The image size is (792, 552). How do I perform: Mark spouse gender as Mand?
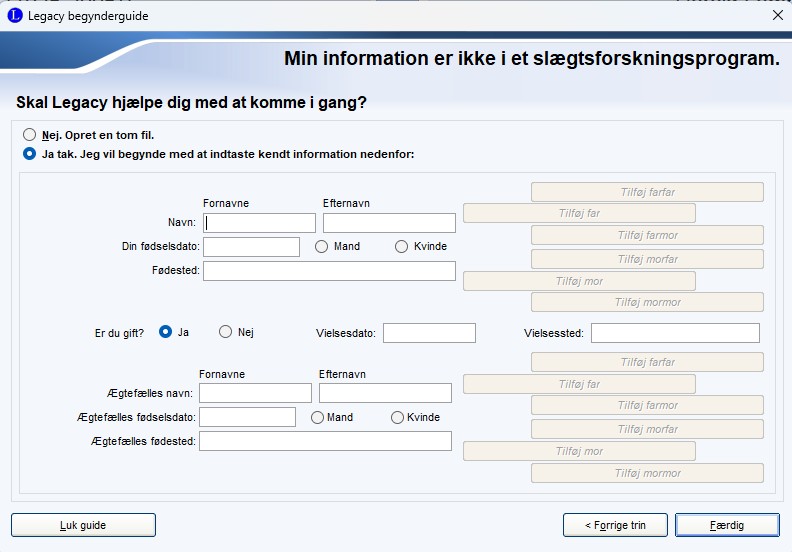318,417
